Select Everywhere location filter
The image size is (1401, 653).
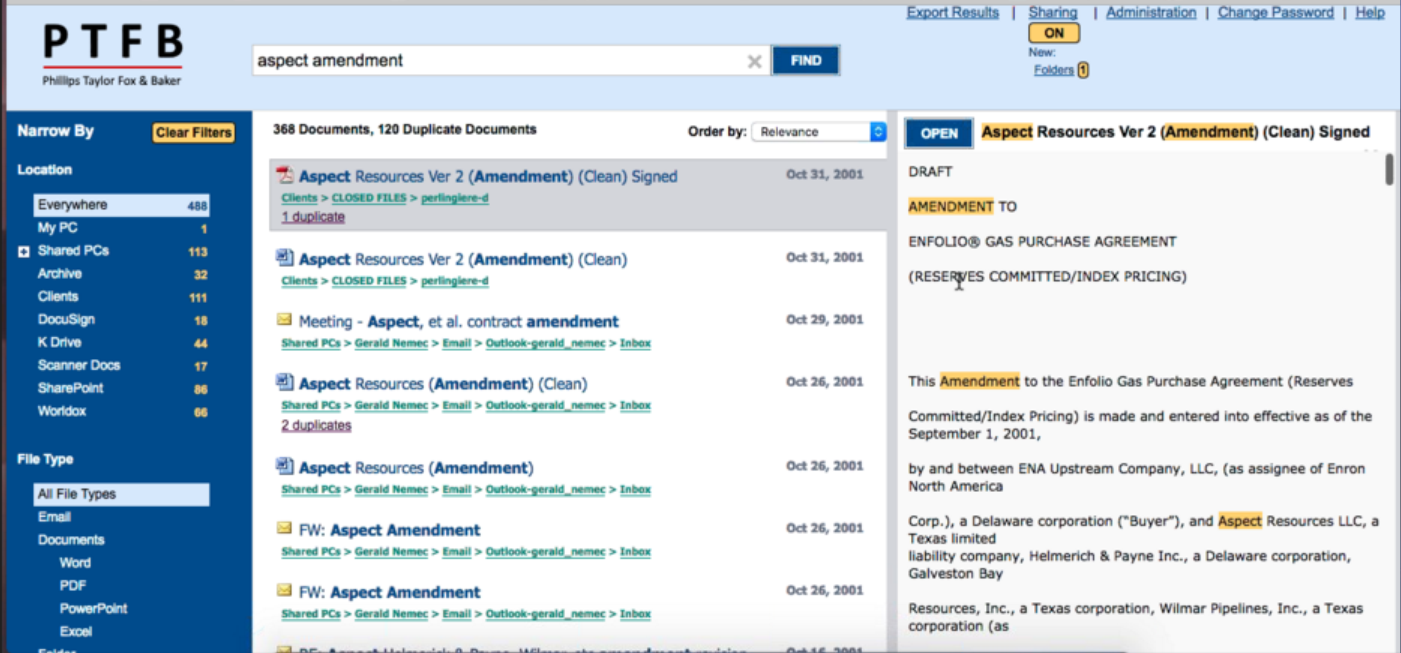[121, 205]
